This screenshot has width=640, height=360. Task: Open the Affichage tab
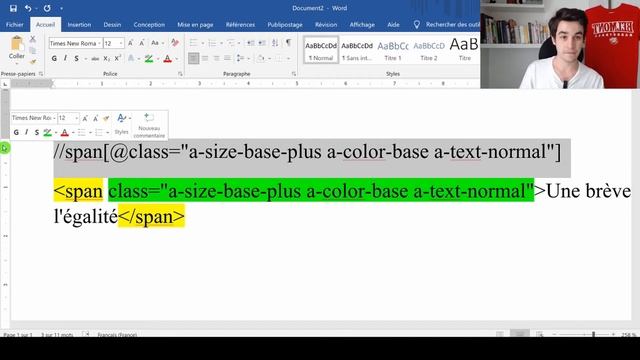coord(362,24)
